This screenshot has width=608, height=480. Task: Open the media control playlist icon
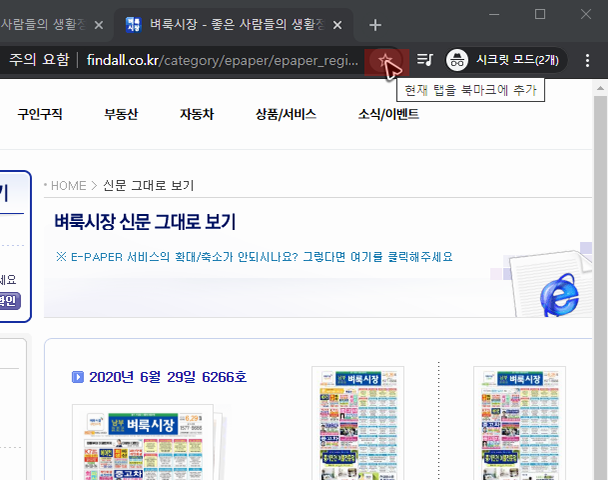tap(425, 60)
